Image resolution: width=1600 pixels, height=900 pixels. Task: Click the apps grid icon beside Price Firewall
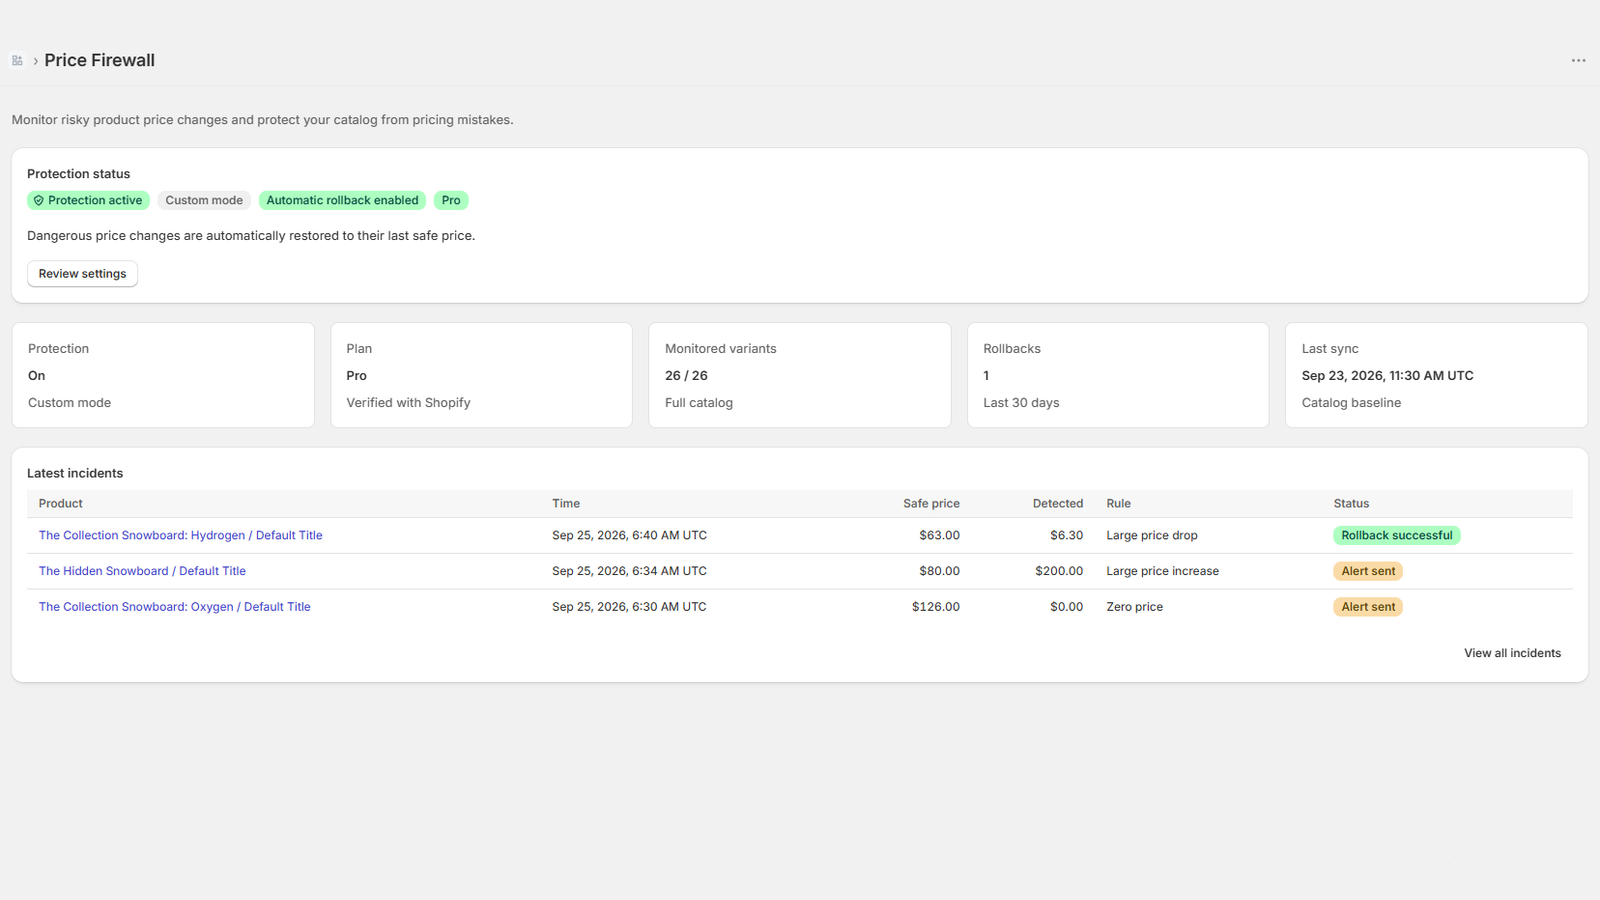click(x=17, y=61)
